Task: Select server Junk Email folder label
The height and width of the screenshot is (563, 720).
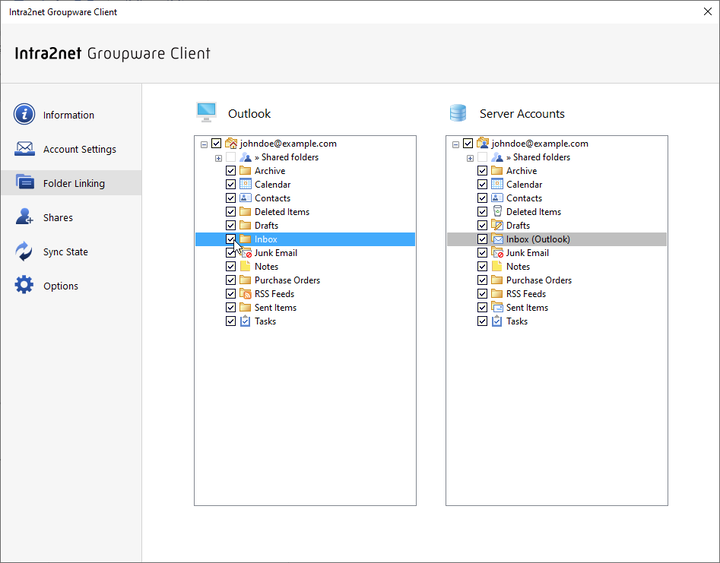Action: click(527, 253)
